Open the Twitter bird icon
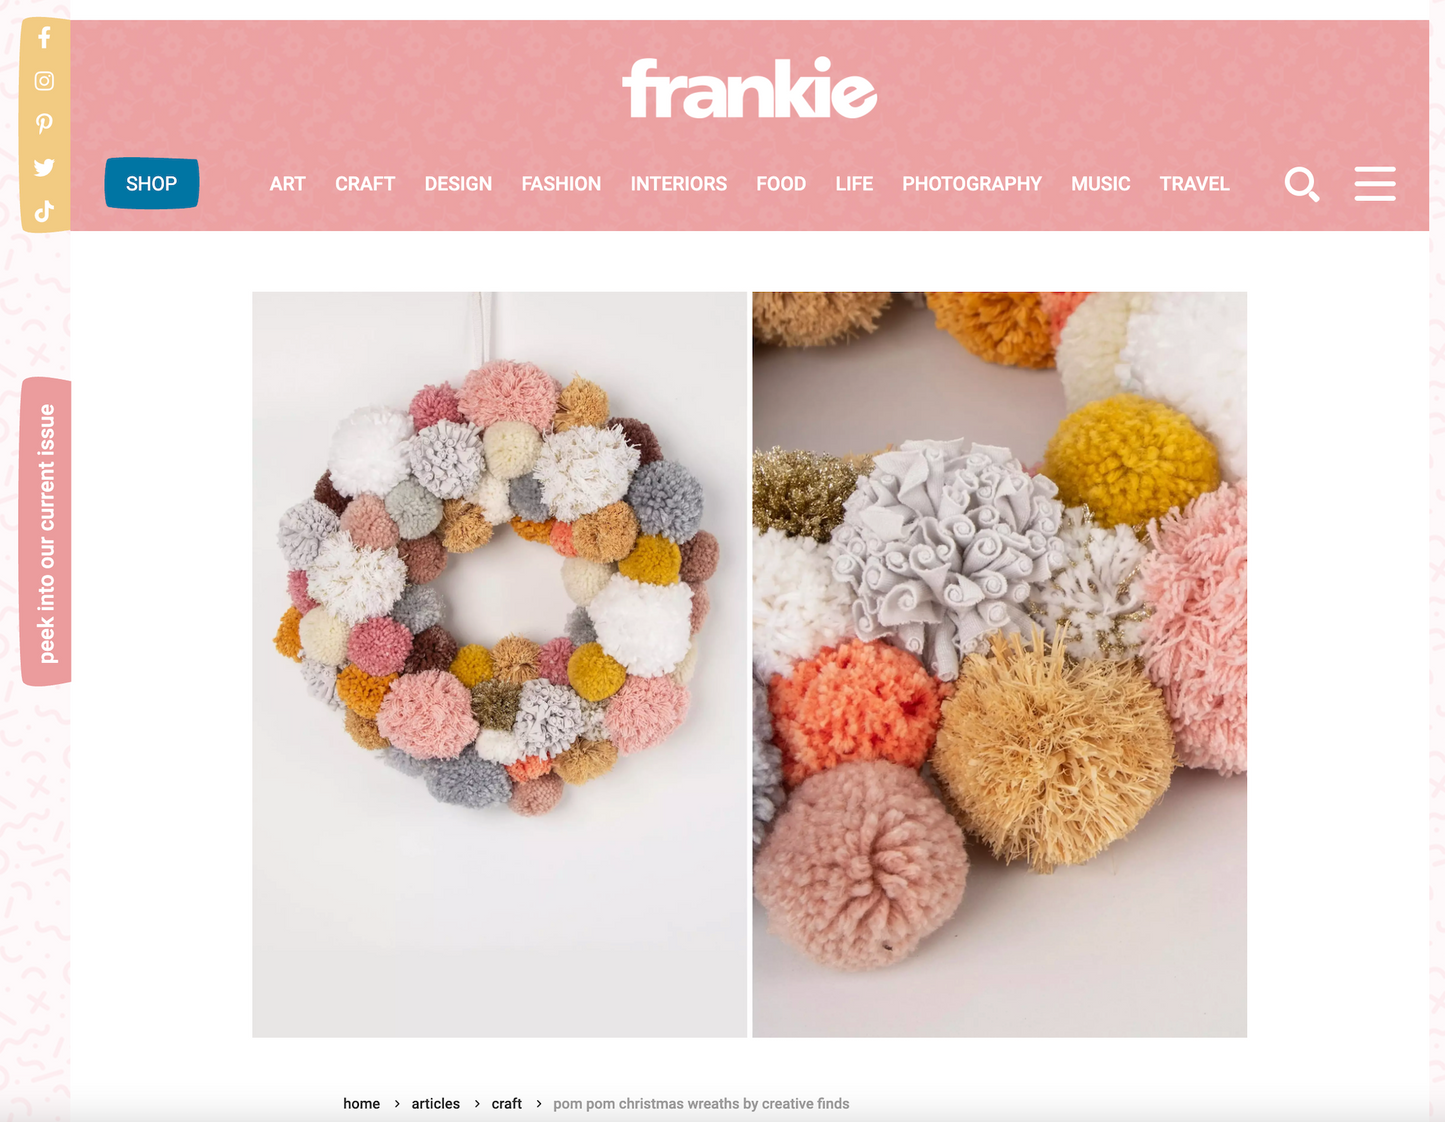Screen dimensions: 1445x1122 tap(44, 167)
